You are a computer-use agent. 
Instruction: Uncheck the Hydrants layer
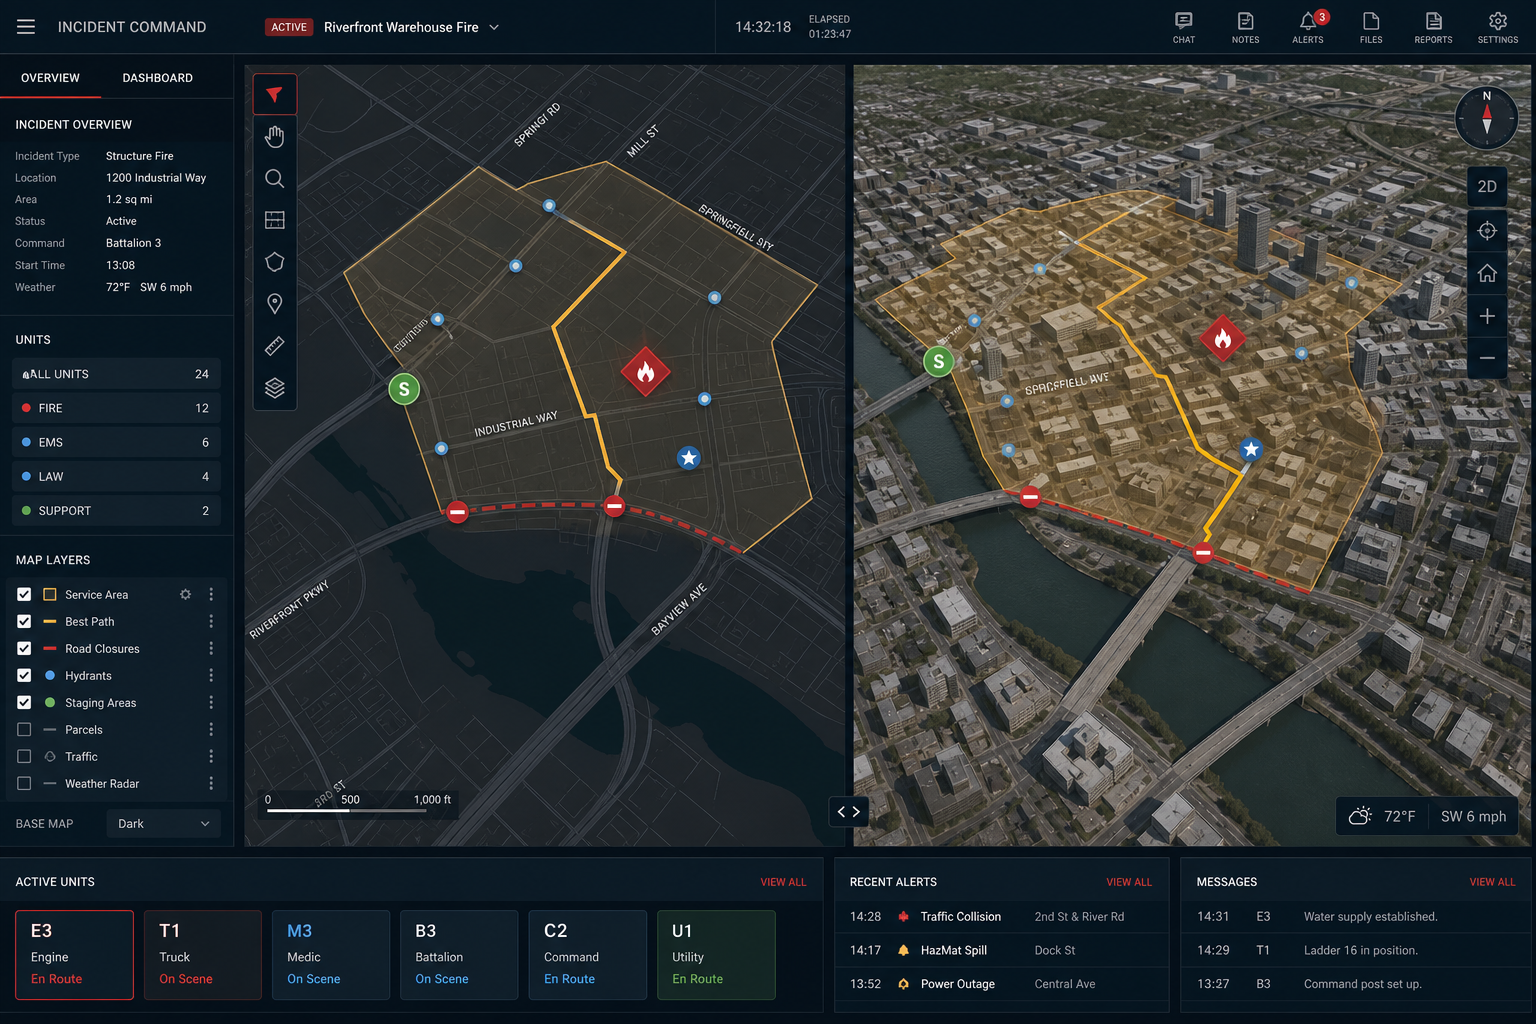[24, 675]
